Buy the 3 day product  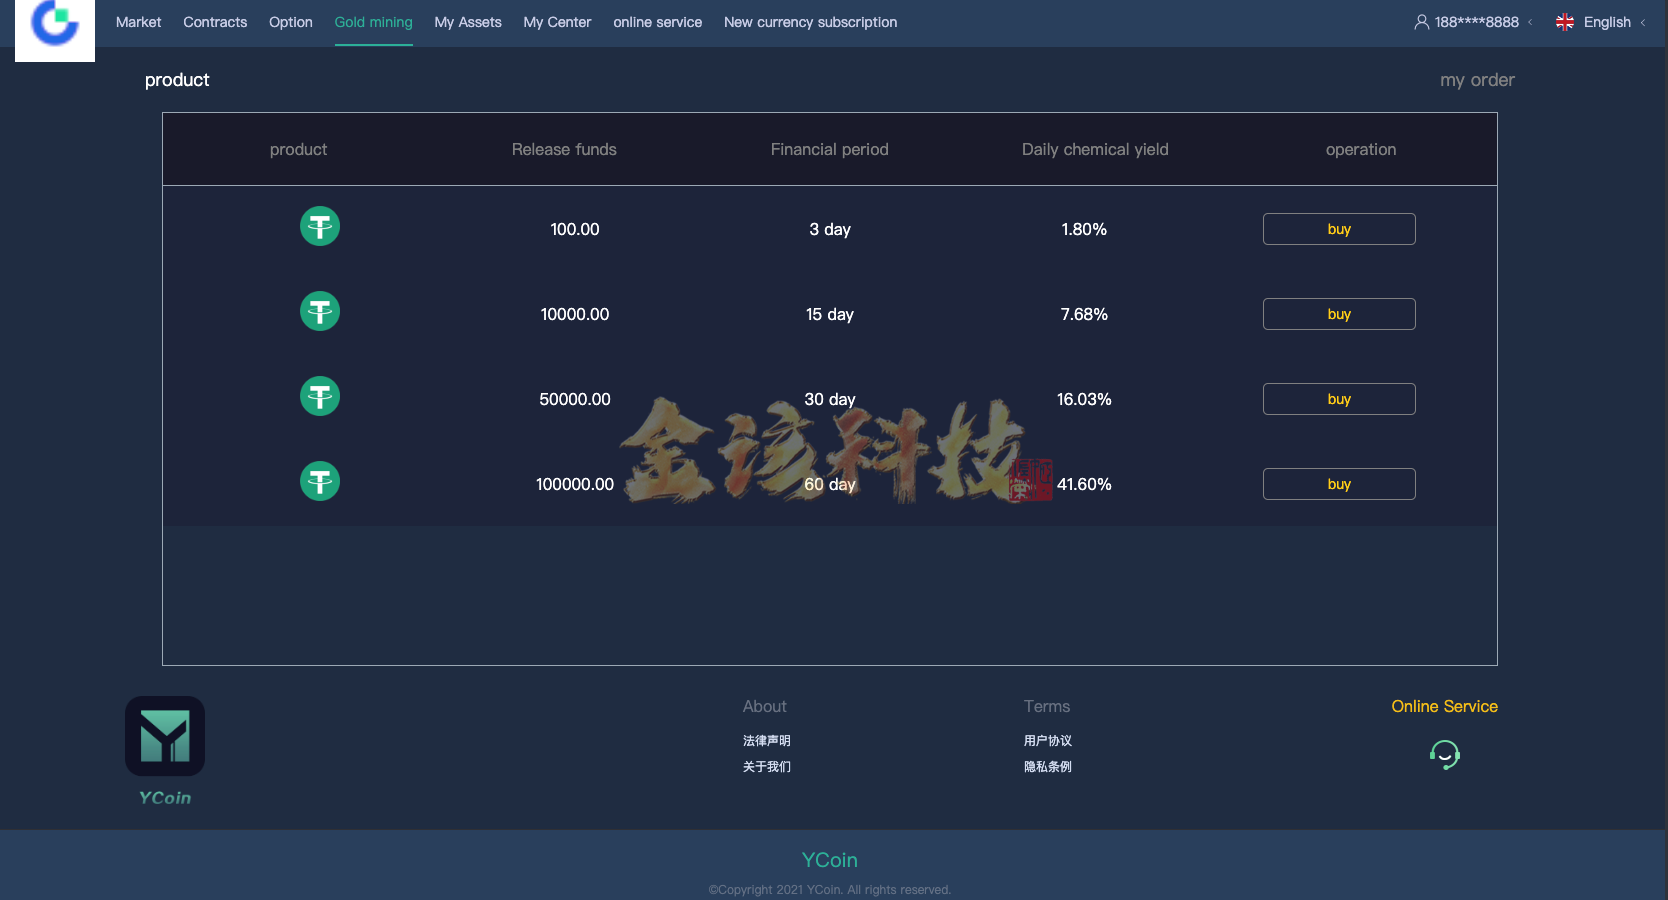[x=1338, y=229]
